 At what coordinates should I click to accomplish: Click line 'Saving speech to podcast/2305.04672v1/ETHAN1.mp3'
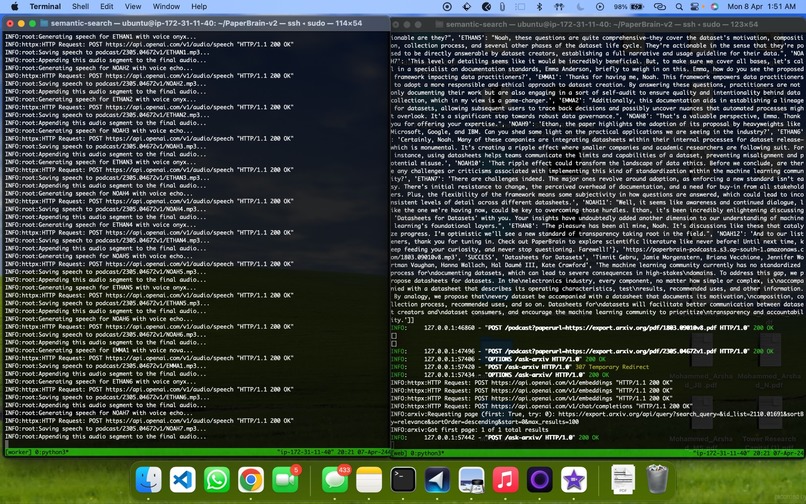(107, 52)
